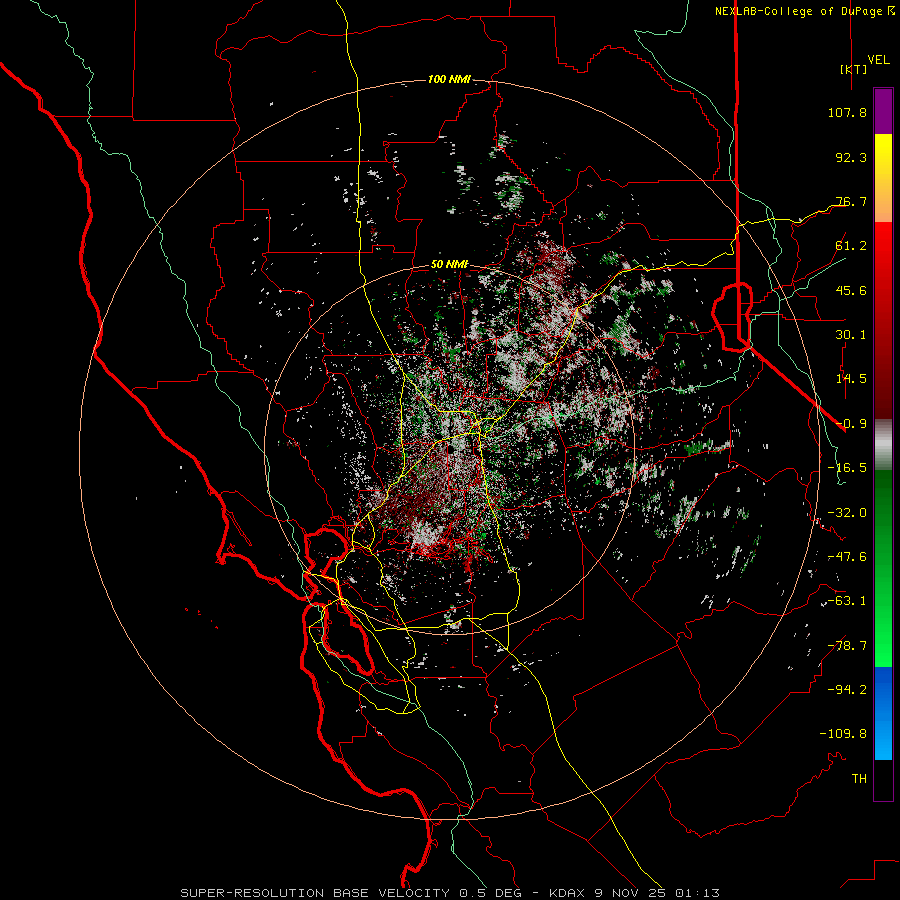Click the -47.6 velocity scale value
Viewport: 900px width, 900px height.
[847, 557]
